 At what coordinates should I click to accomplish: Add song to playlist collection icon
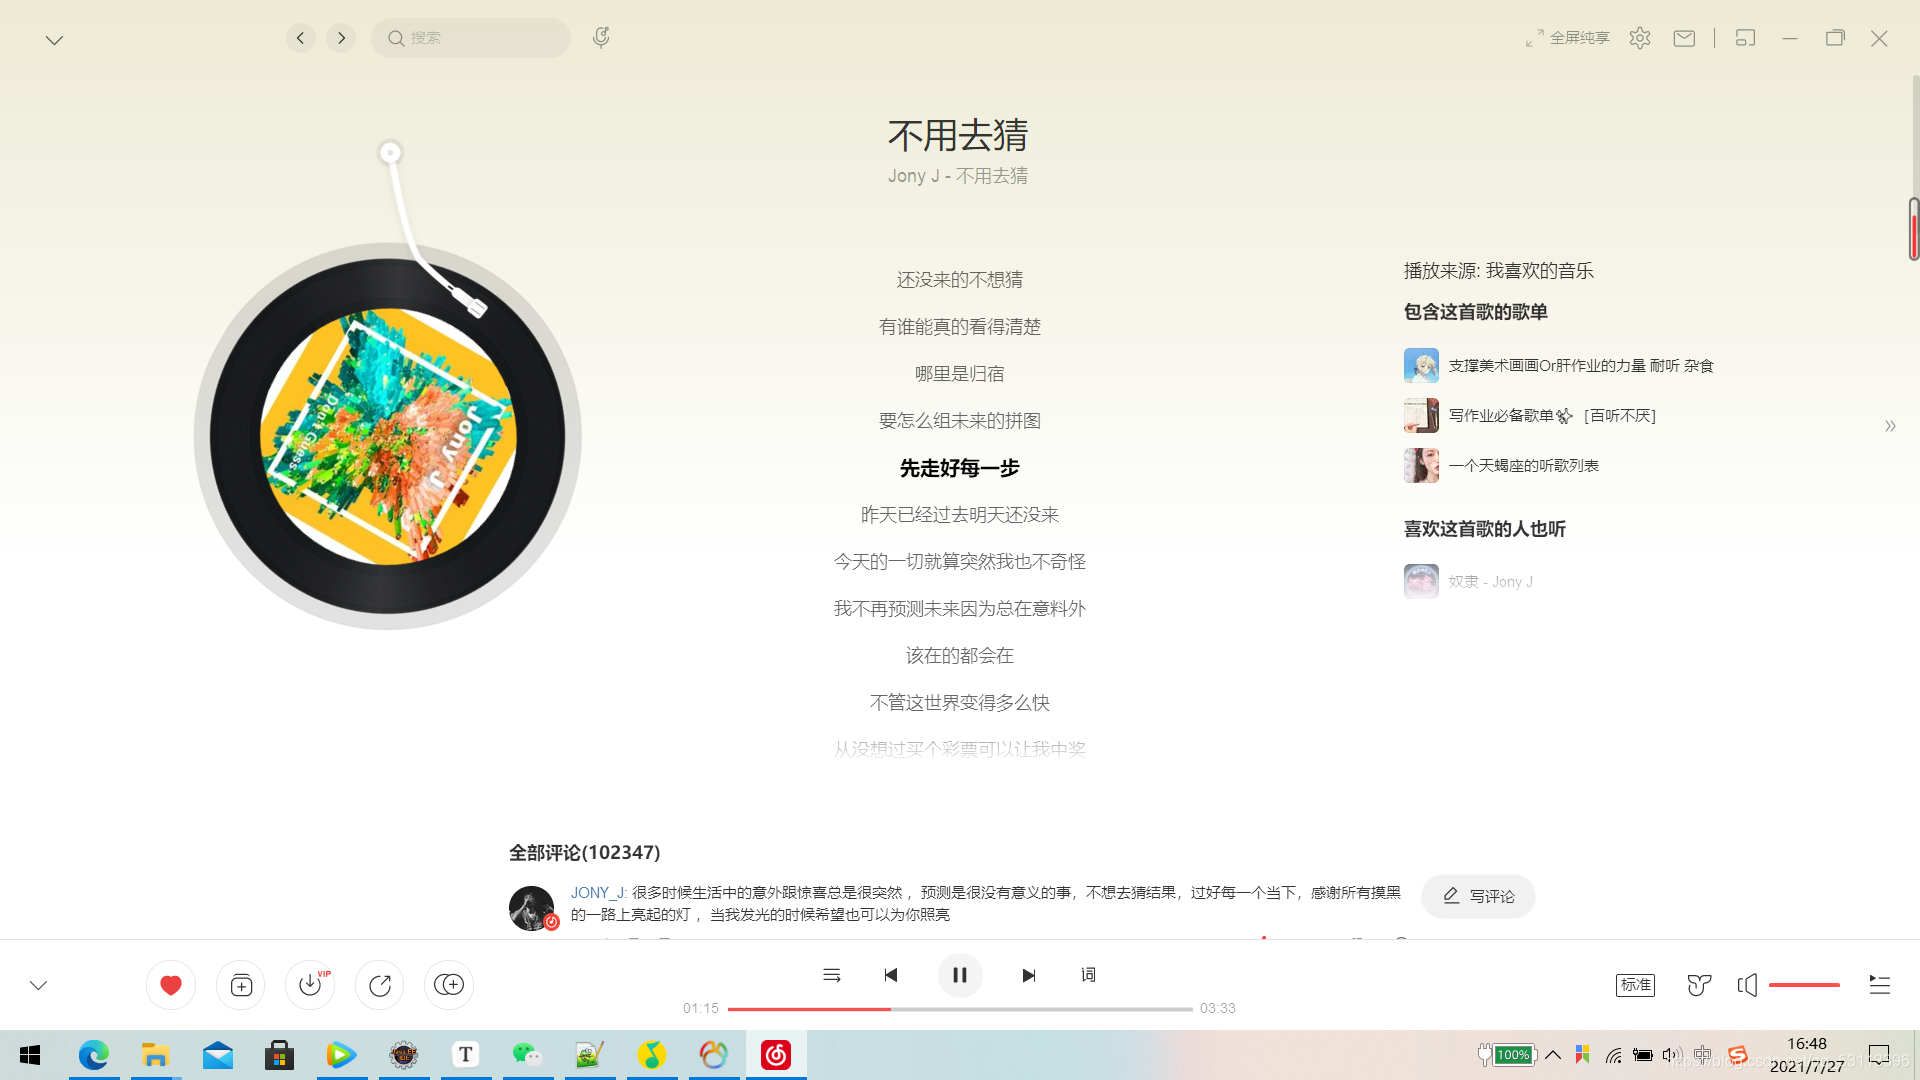241,985
